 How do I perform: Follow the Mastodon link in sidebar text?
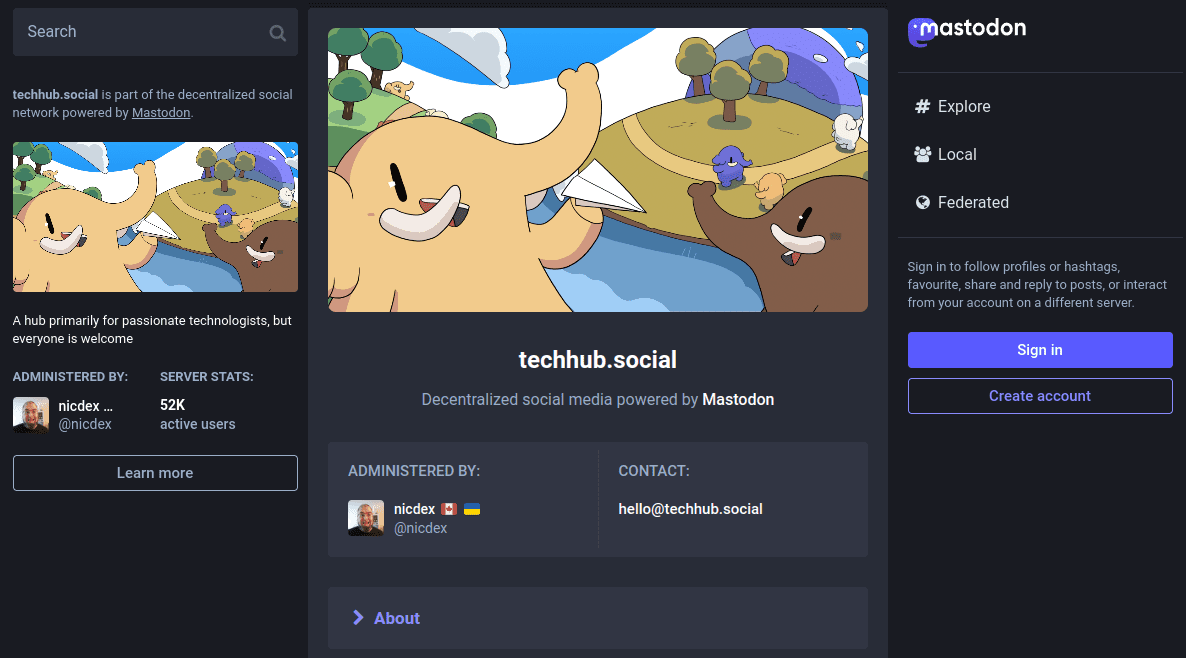[161, 113]
